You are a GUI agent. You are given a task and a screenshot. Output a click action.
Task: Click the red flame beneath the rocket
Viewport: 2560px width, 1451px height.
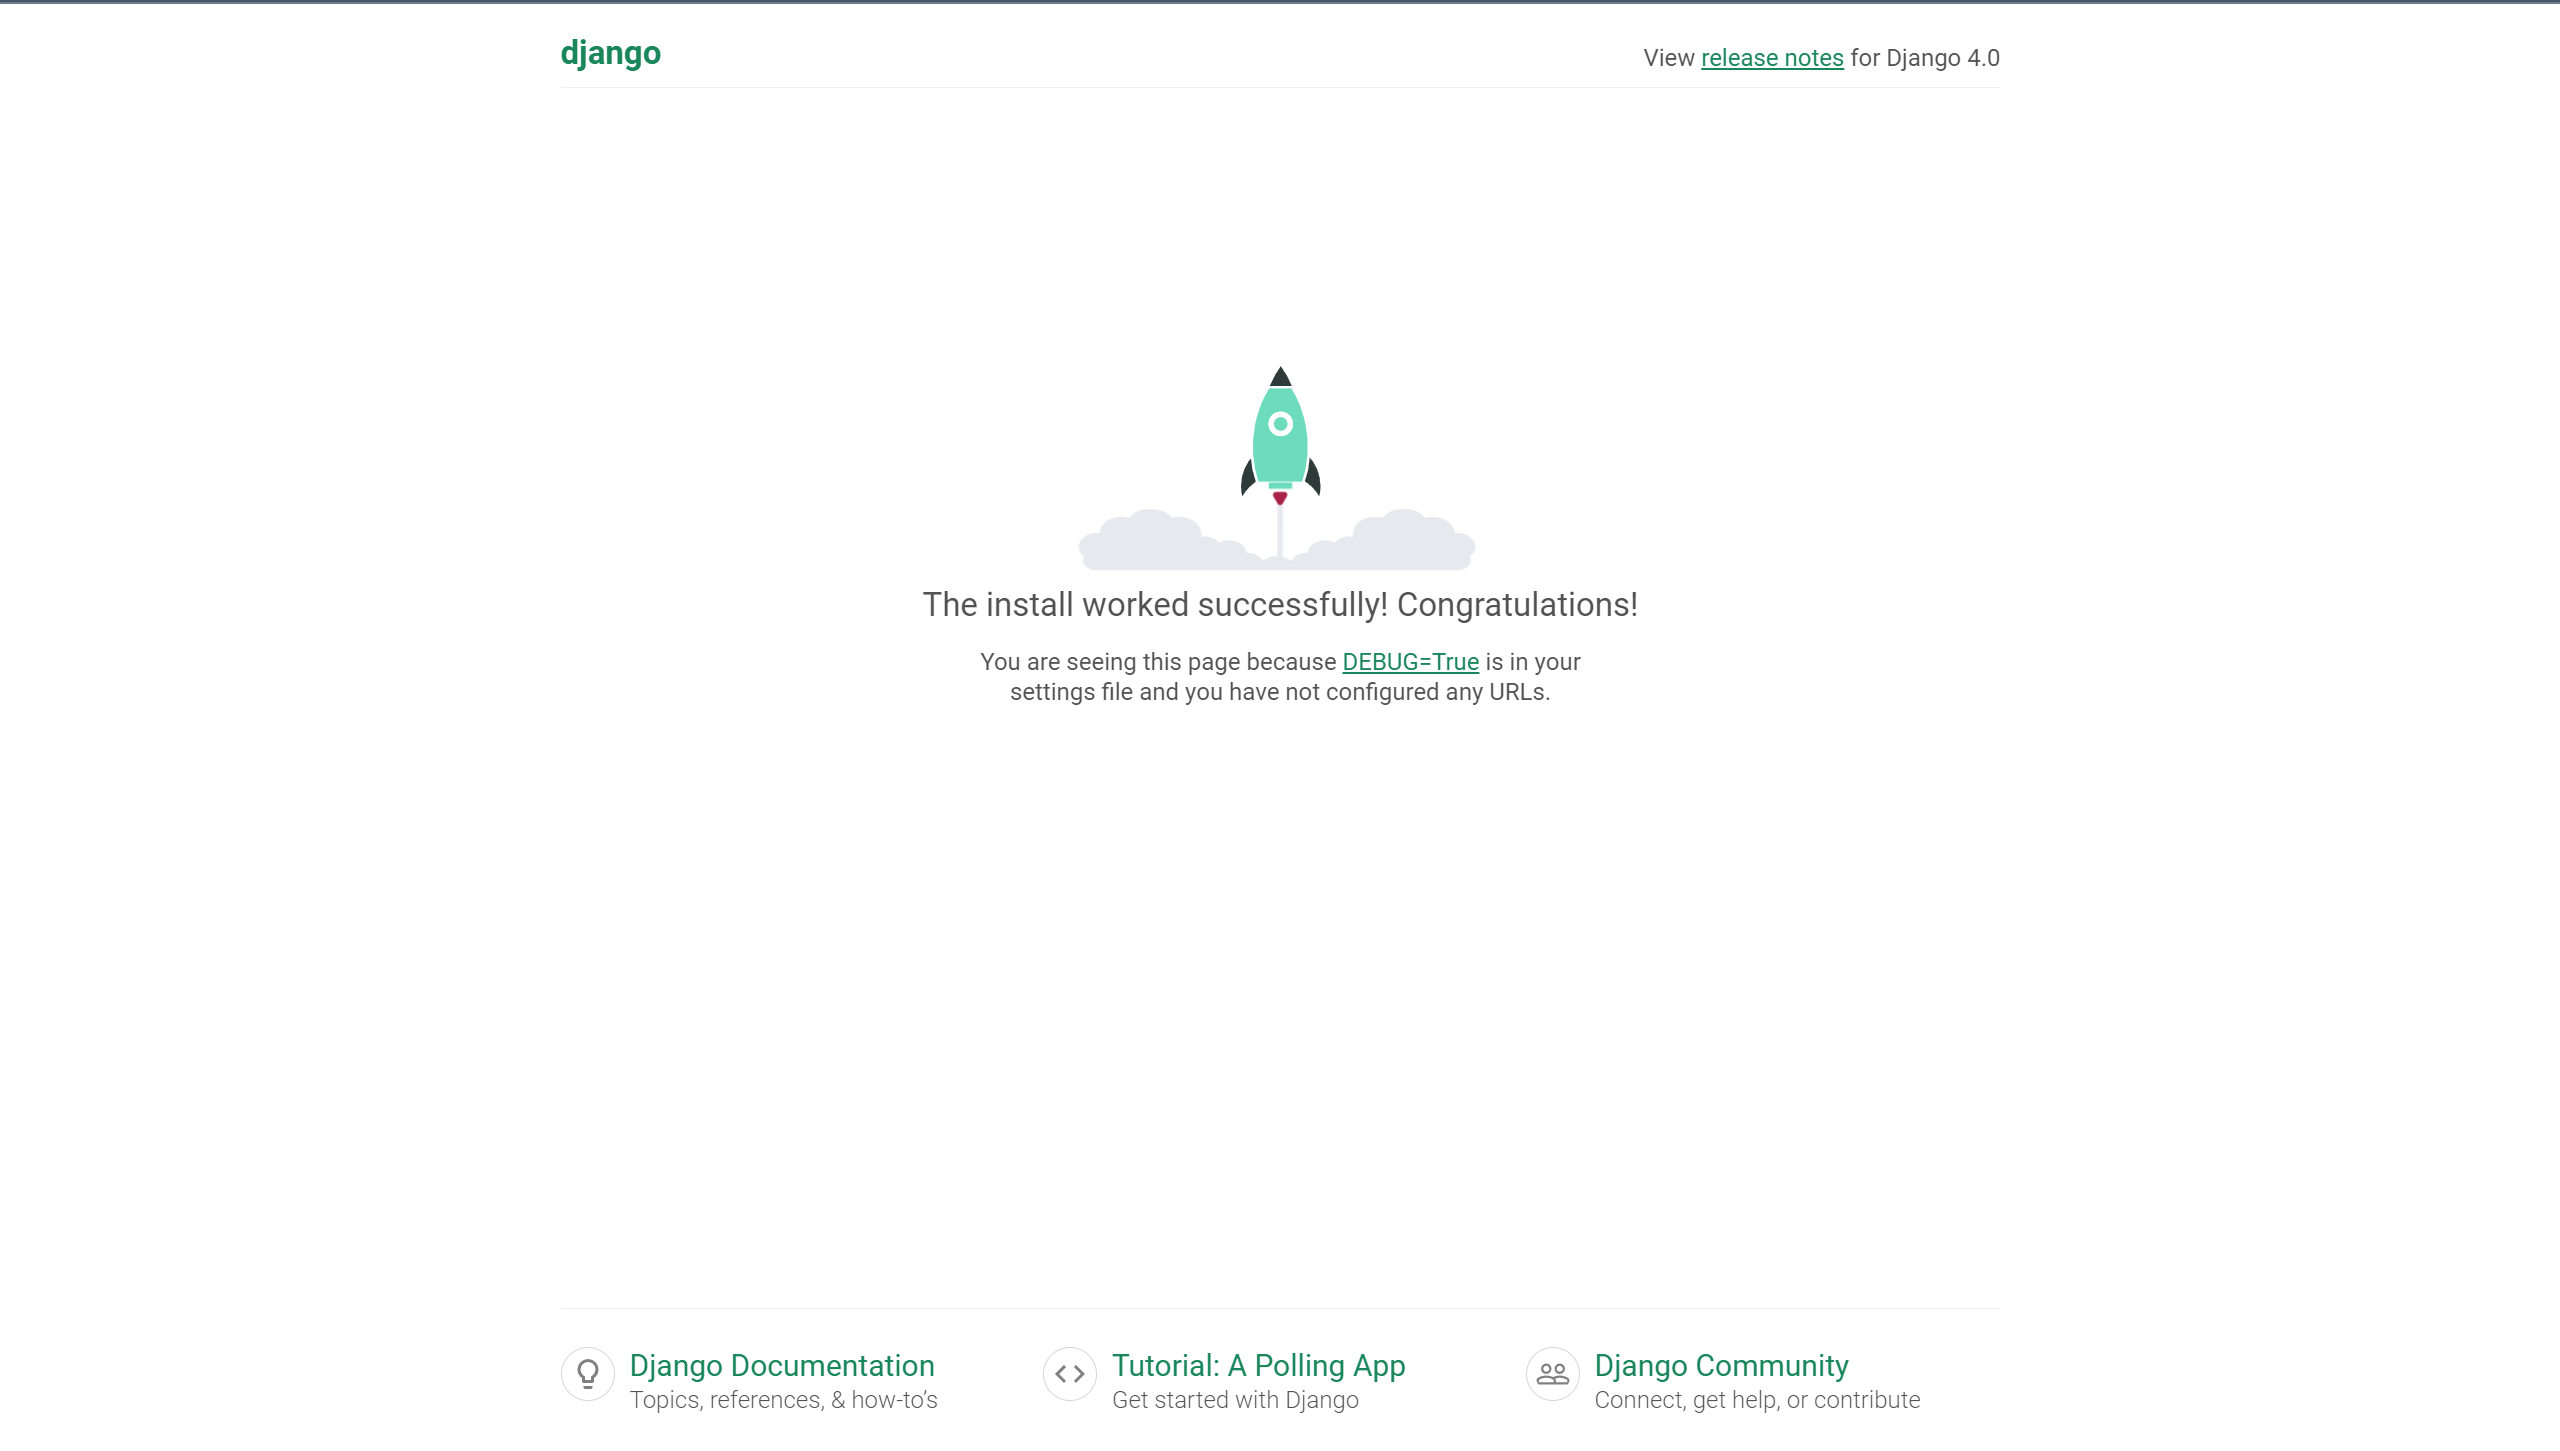(1278, 497)
